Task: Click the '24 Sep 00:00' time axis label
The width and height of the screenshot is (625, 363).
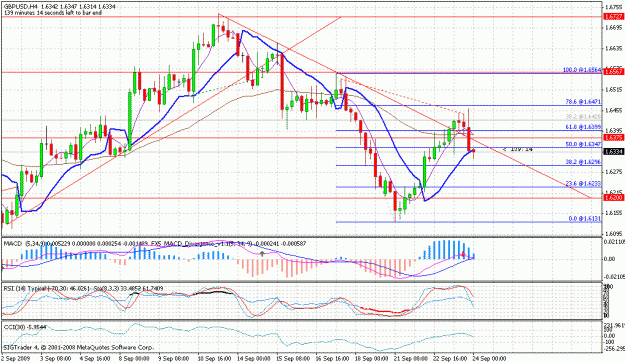Action: [x=489, y=359]
